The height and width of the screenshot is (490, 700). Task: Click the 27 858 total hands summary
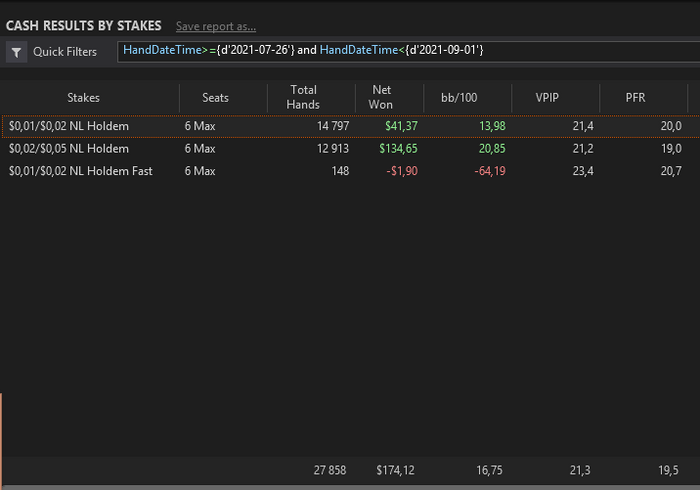coord(329,470)
